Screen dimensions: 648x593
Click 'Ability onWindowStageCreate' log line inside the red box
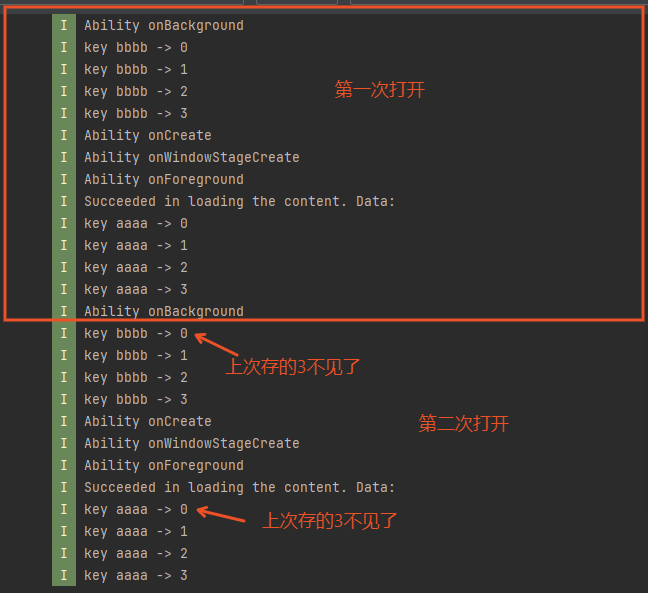[x=192, y=157]
